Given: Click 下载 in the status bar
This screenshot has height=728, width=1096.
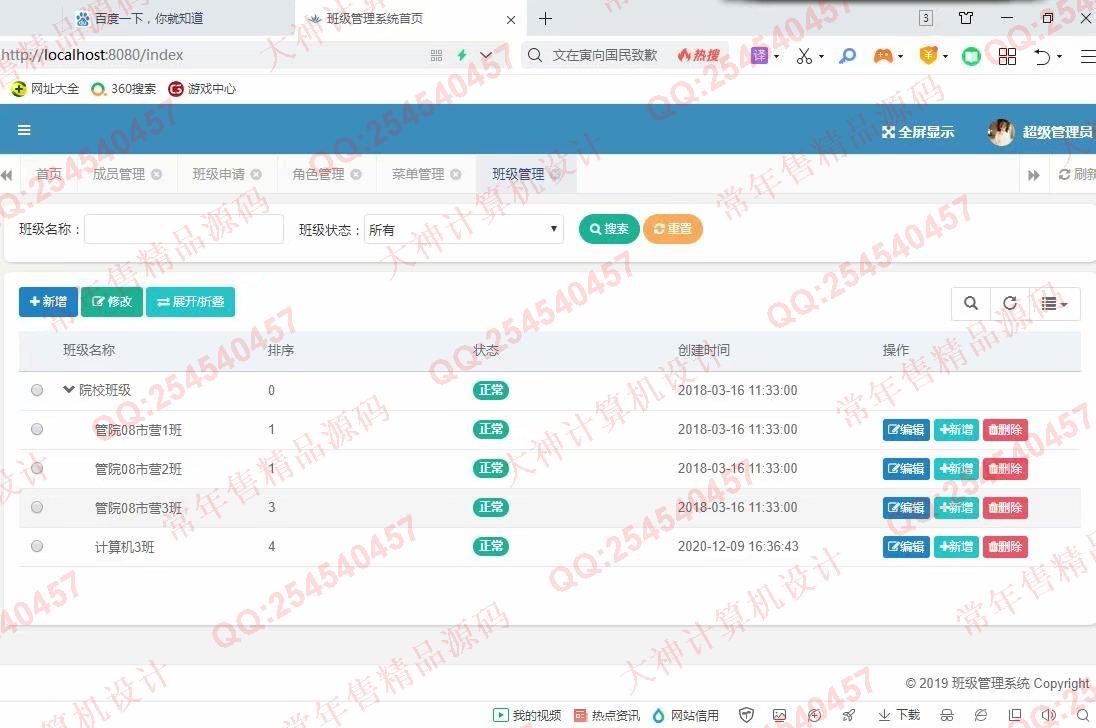Looking at the screenshot, I should point(899,715).
